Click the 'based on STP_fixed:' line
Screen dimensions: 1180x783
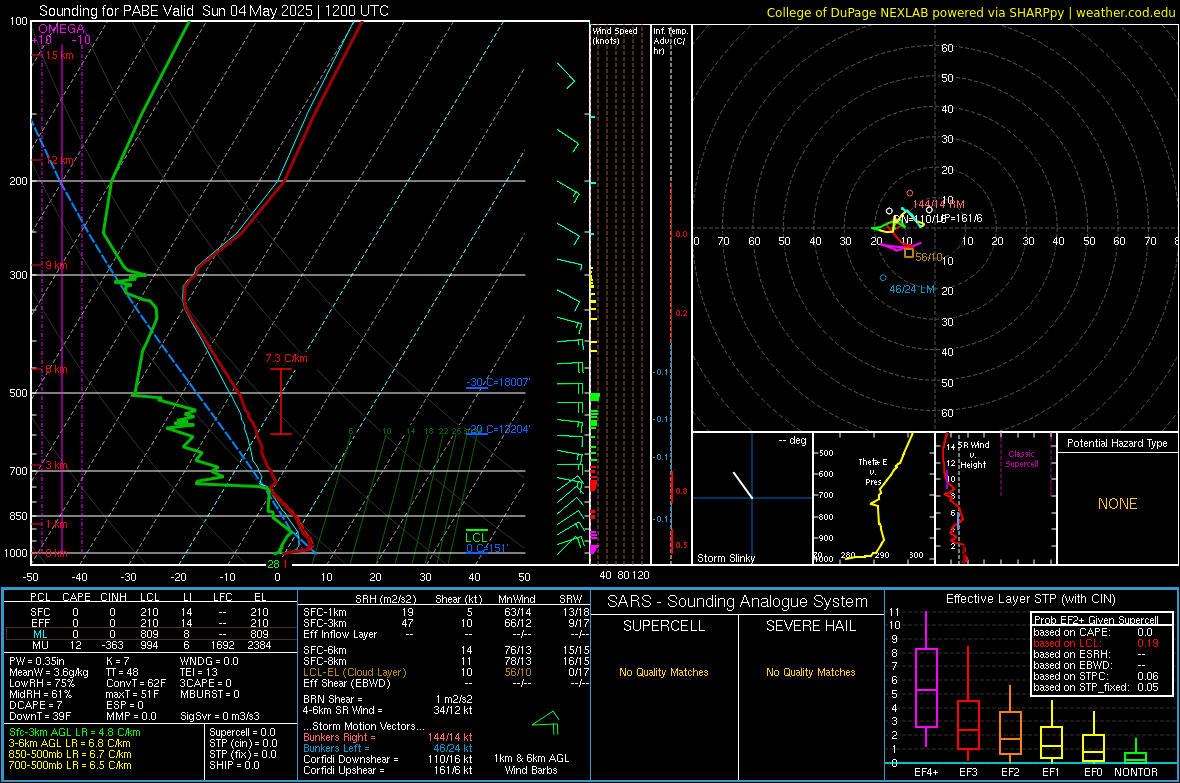pyautogui.click(x=1096, y=687)
